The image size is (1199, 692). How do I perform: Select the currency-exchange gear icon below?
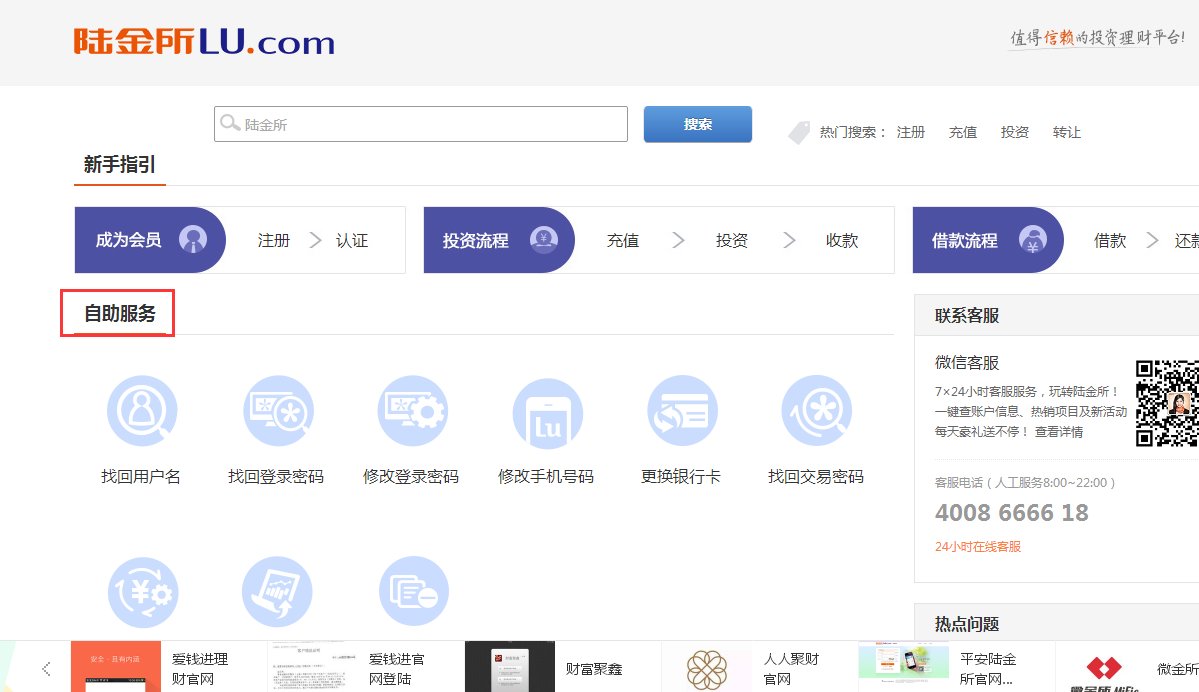[142, 592]
